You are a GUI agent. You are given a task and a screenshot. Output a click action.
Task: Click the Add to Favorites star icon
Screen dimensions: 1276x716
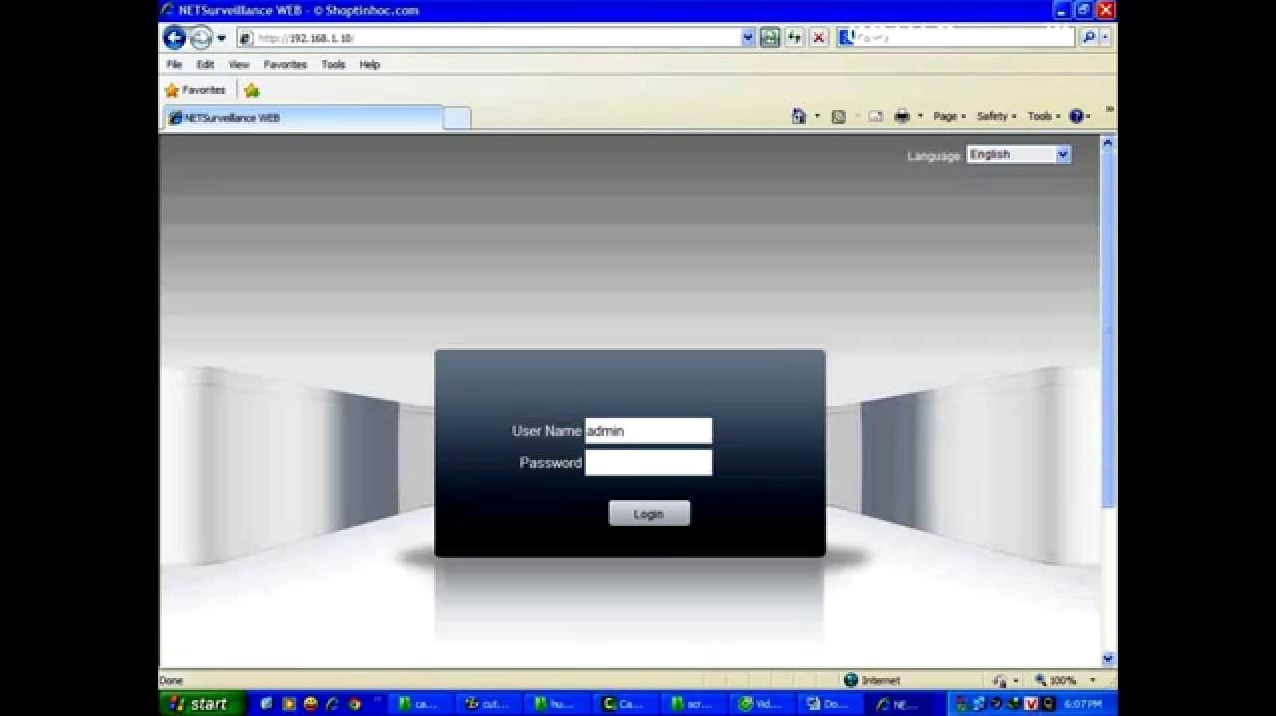click(252, 90)
